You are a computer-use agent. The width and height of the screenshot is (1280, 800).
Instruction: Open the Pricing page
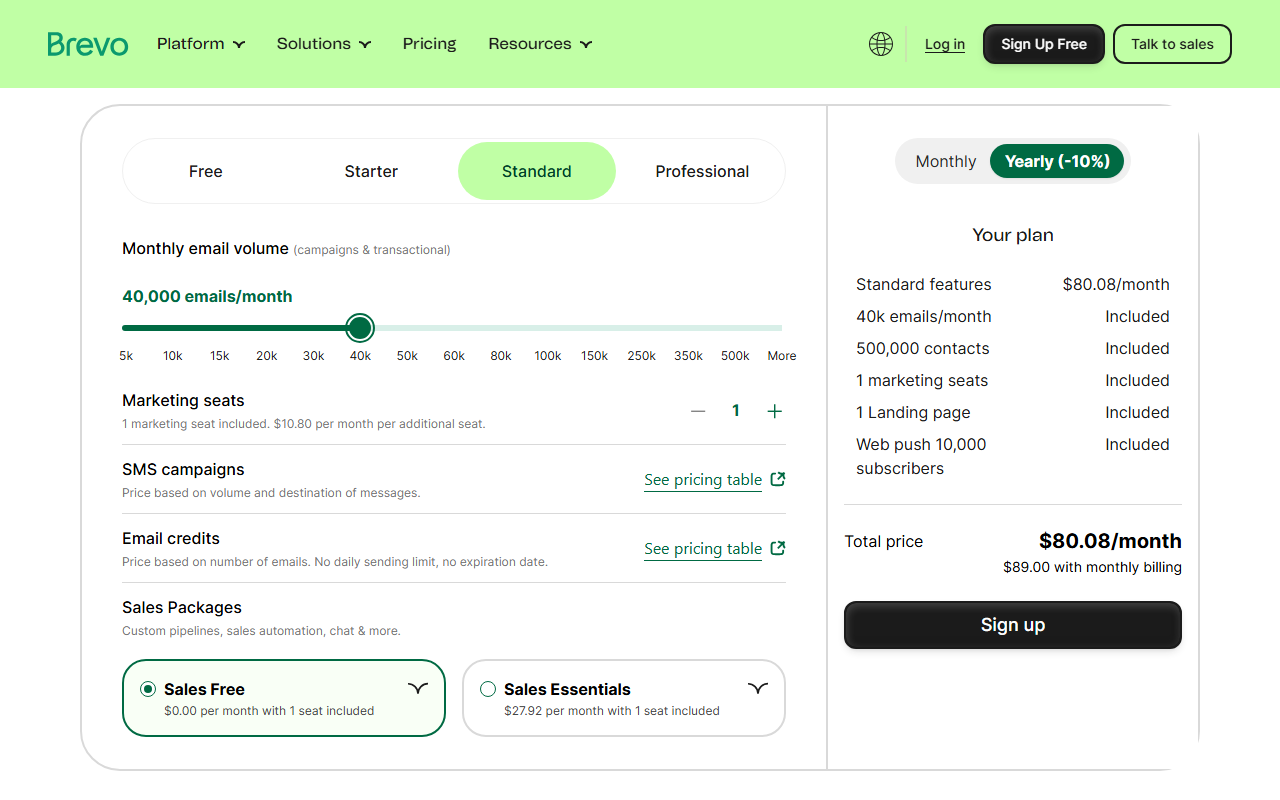pyautogui.click(x=429, y=44)
